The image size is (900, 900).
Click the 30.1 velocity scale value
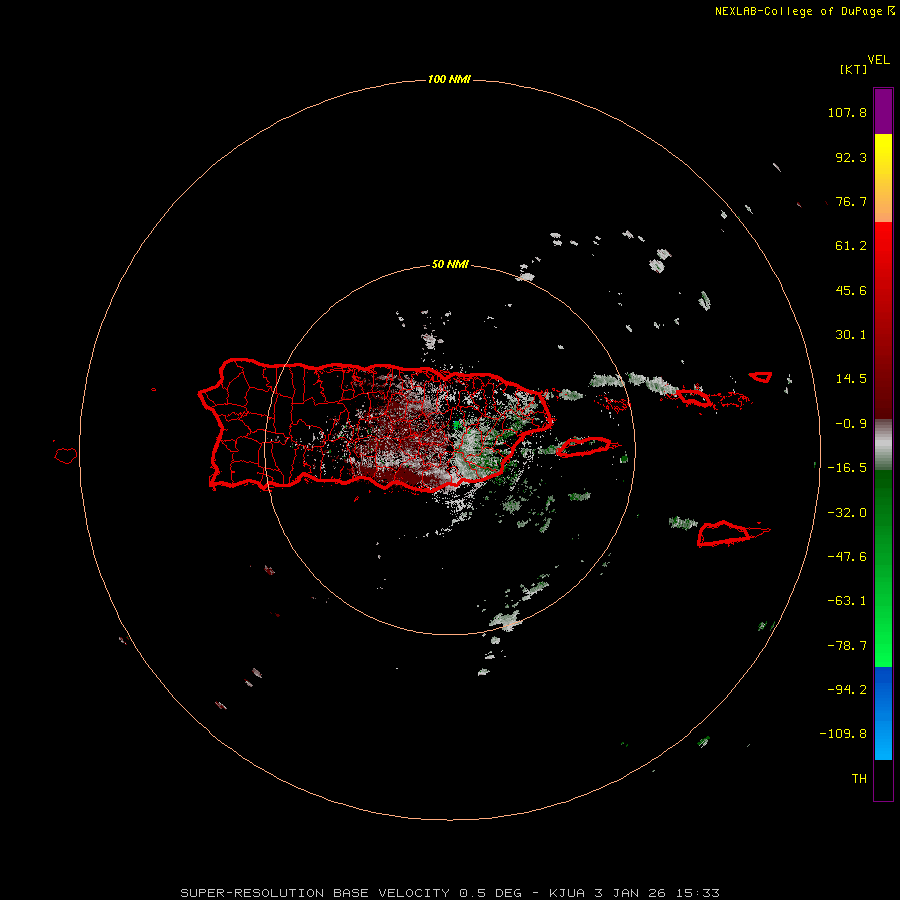[x=851, y=335]
